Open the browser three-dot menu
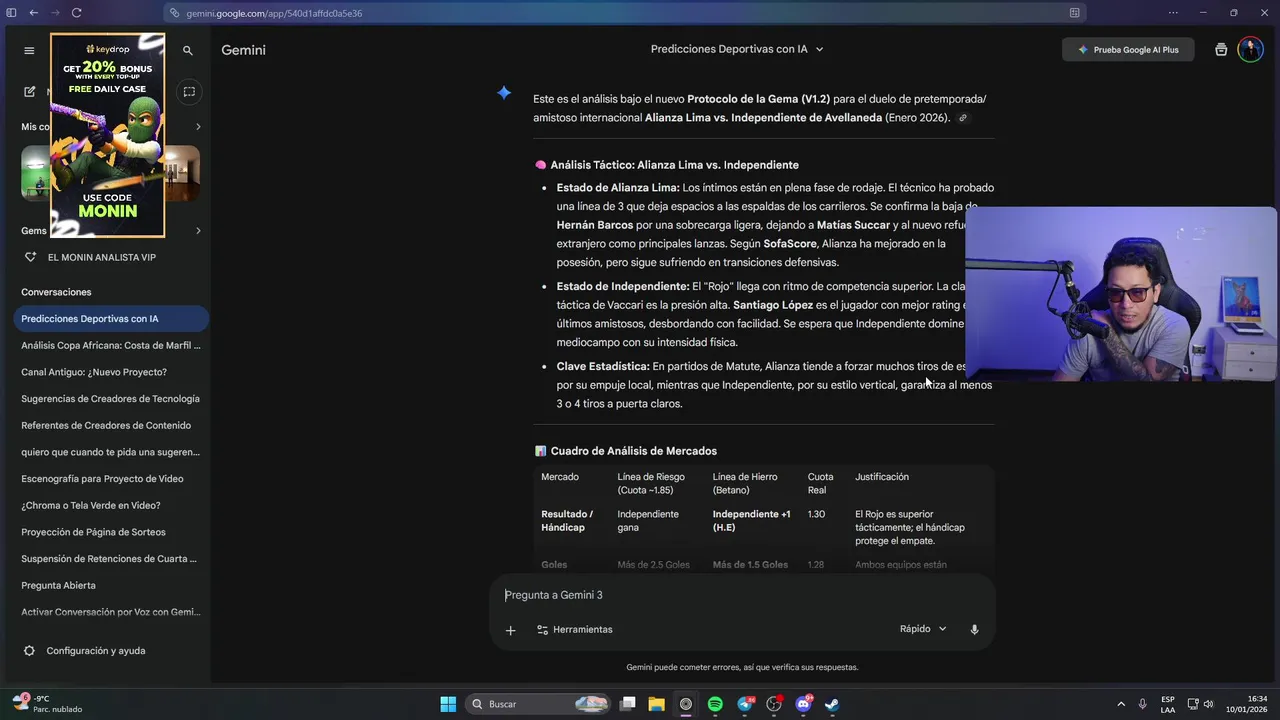The height and width of the screenshot is (720, 1280). point(1173,13)
